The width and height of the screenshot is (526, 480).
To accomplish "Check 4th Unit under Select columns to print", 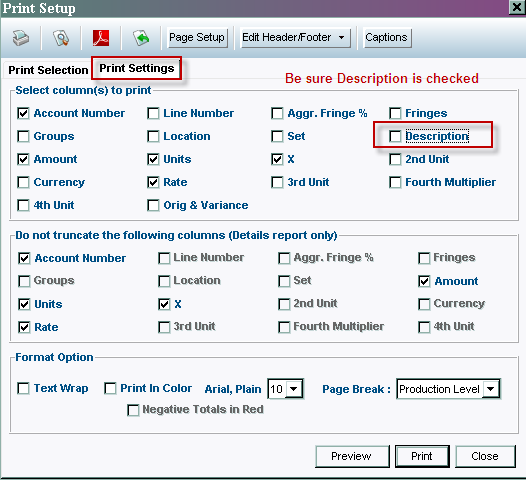I will click(23, 205).
